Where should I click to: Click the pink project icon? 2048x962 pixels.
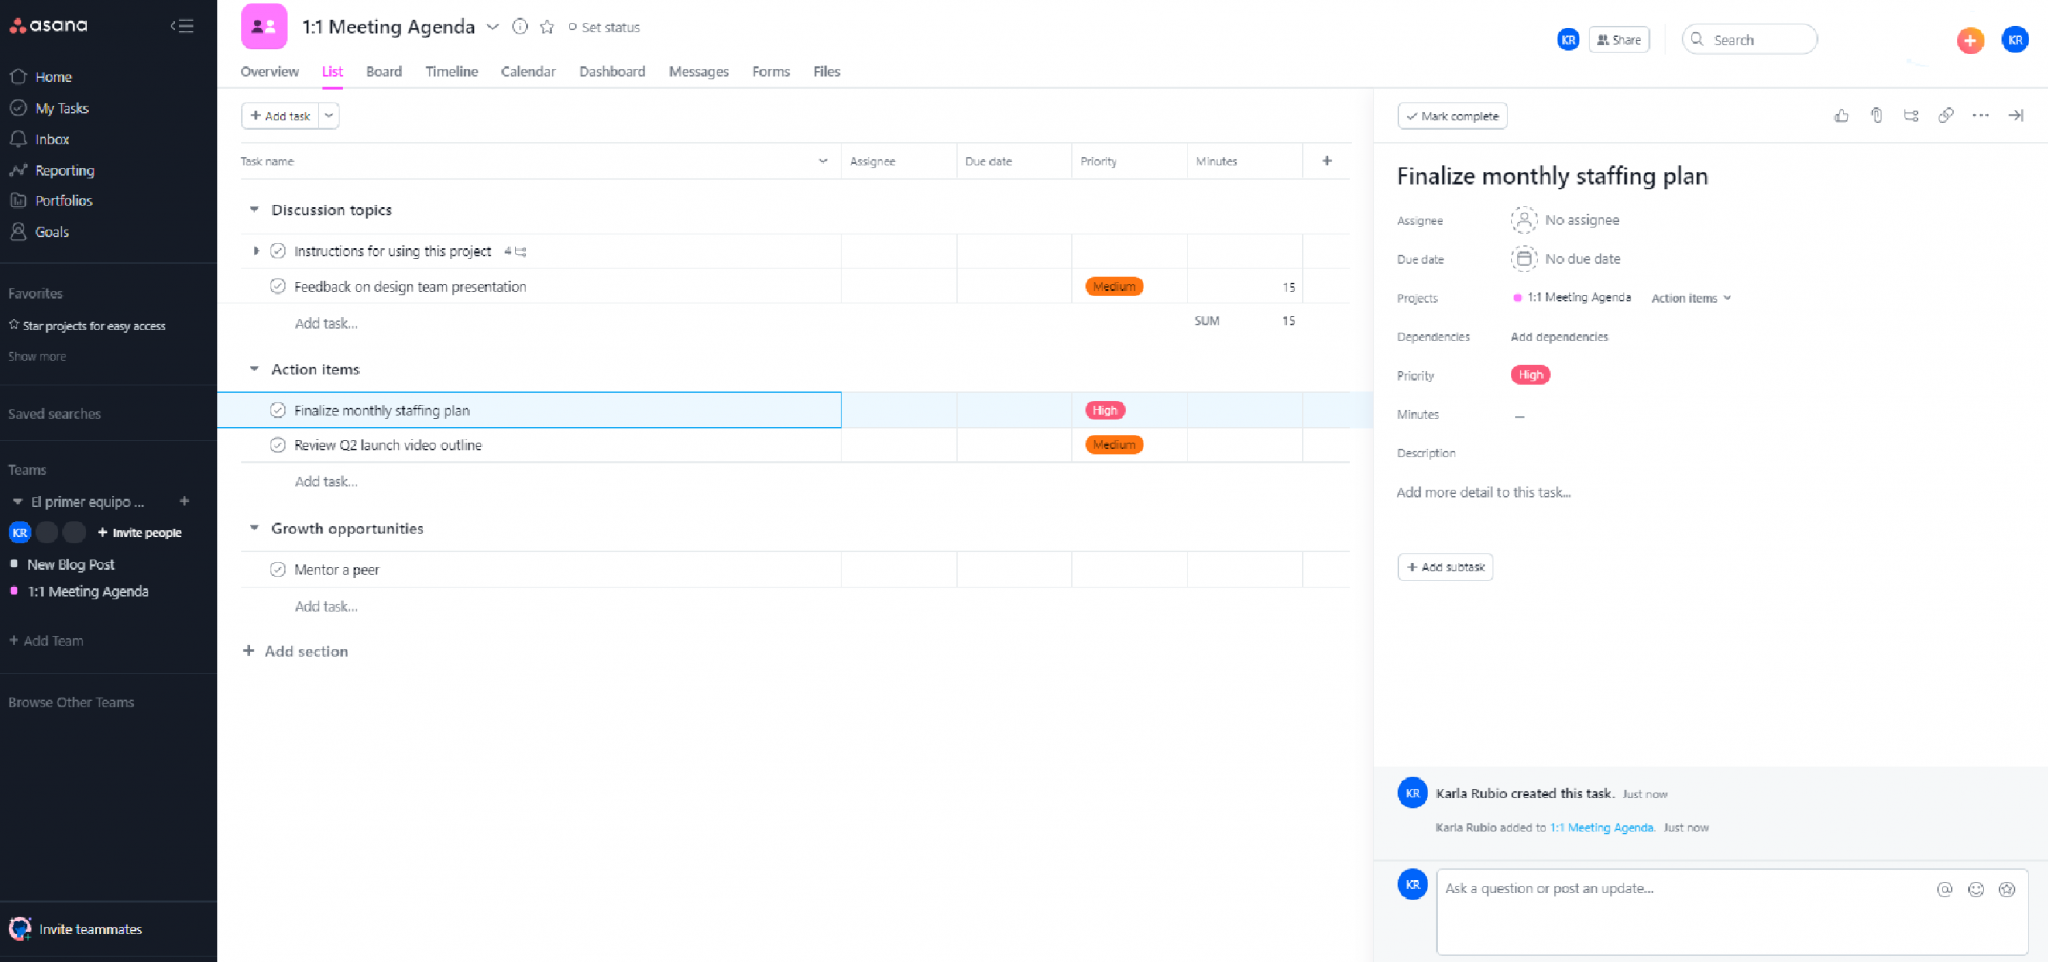(264, 27)
